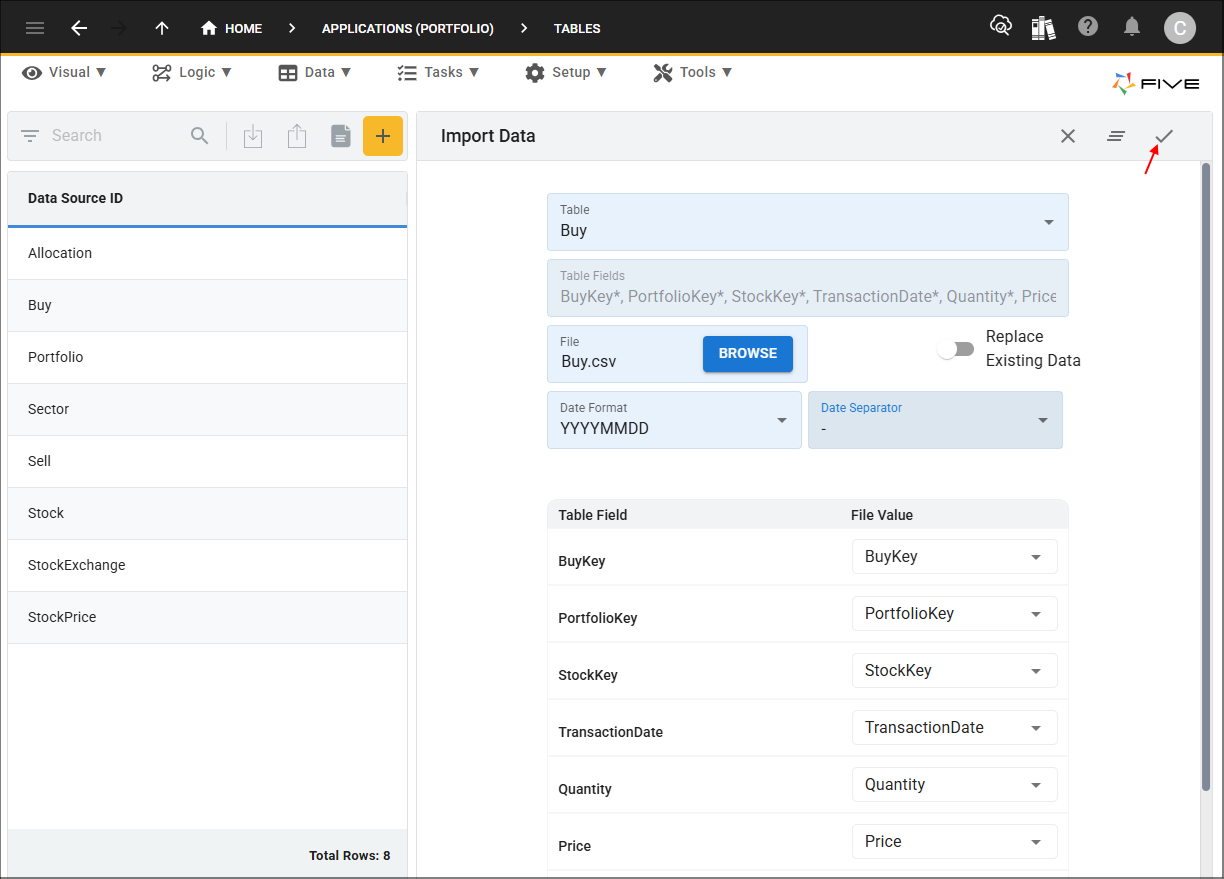The height and width of the screenshot is (879, 1224).
Task: Open the Logic menu
Action: pos(192,72)
